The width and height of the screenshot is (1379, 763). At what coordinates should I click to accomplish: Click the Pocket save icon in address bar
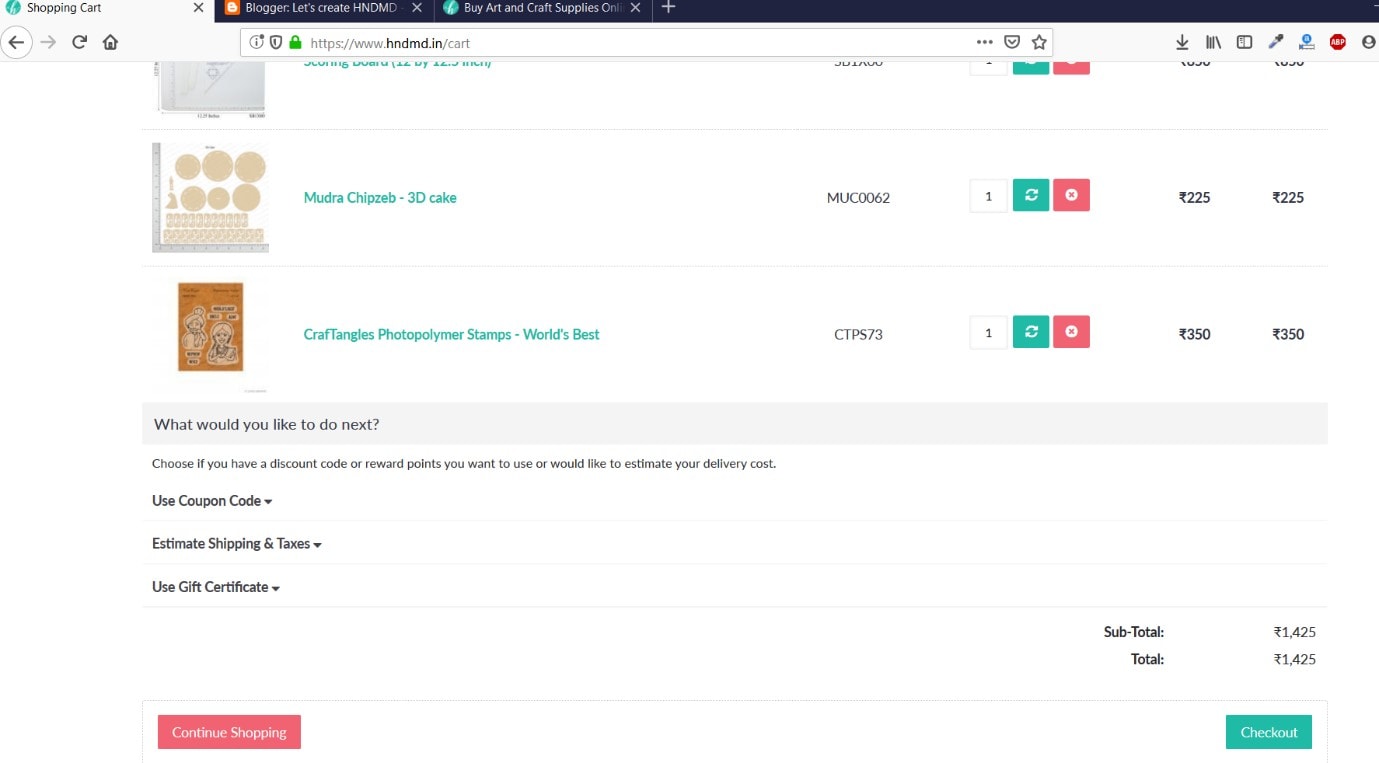(x=1012, y=42)
